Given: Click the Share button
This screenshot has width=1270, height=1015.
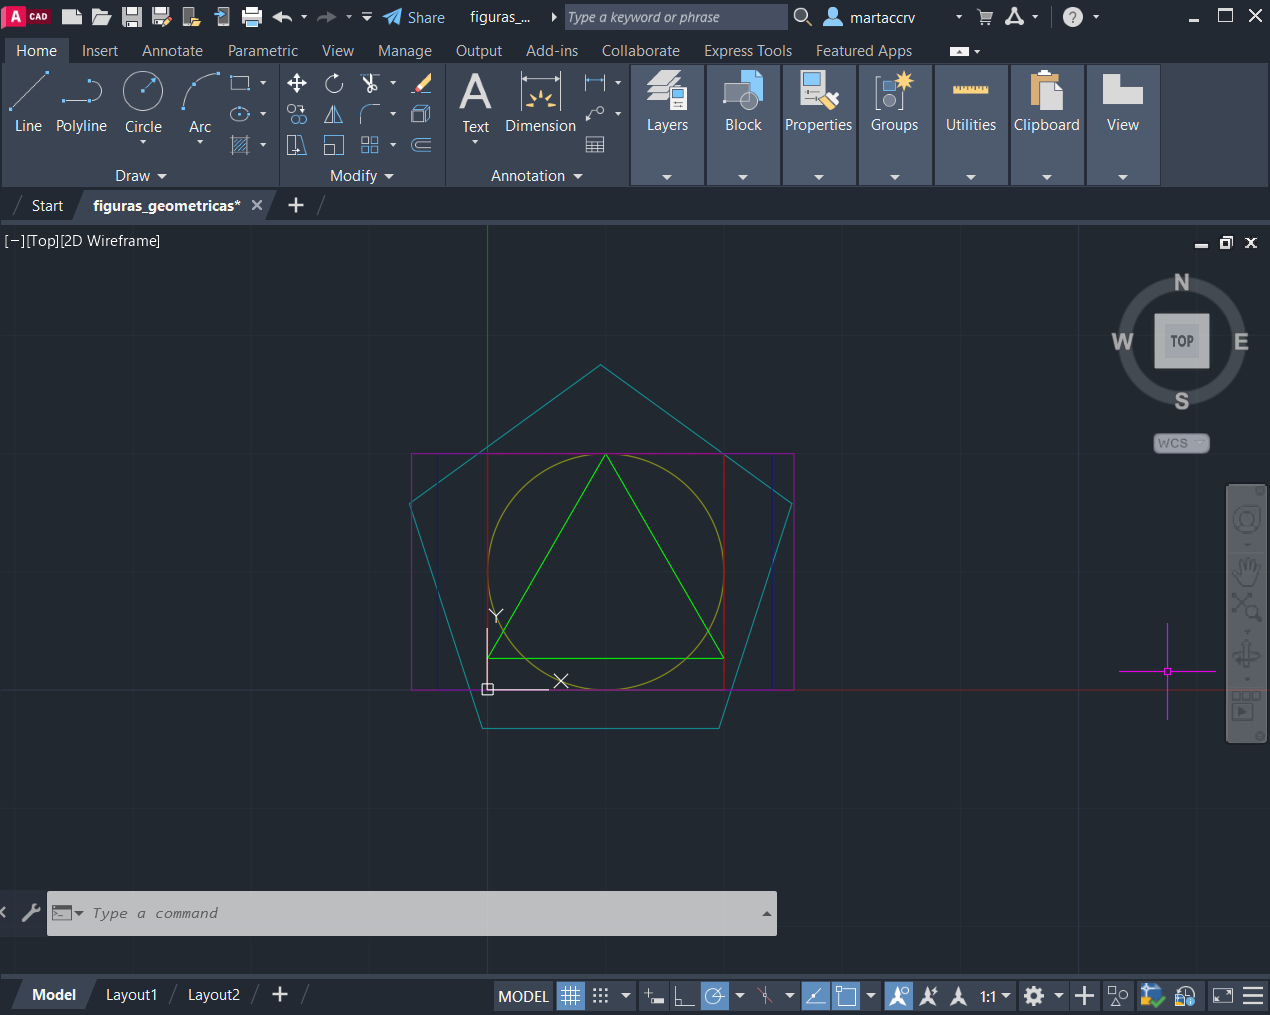Looking at the screenshot, I should tap(414, 17).
